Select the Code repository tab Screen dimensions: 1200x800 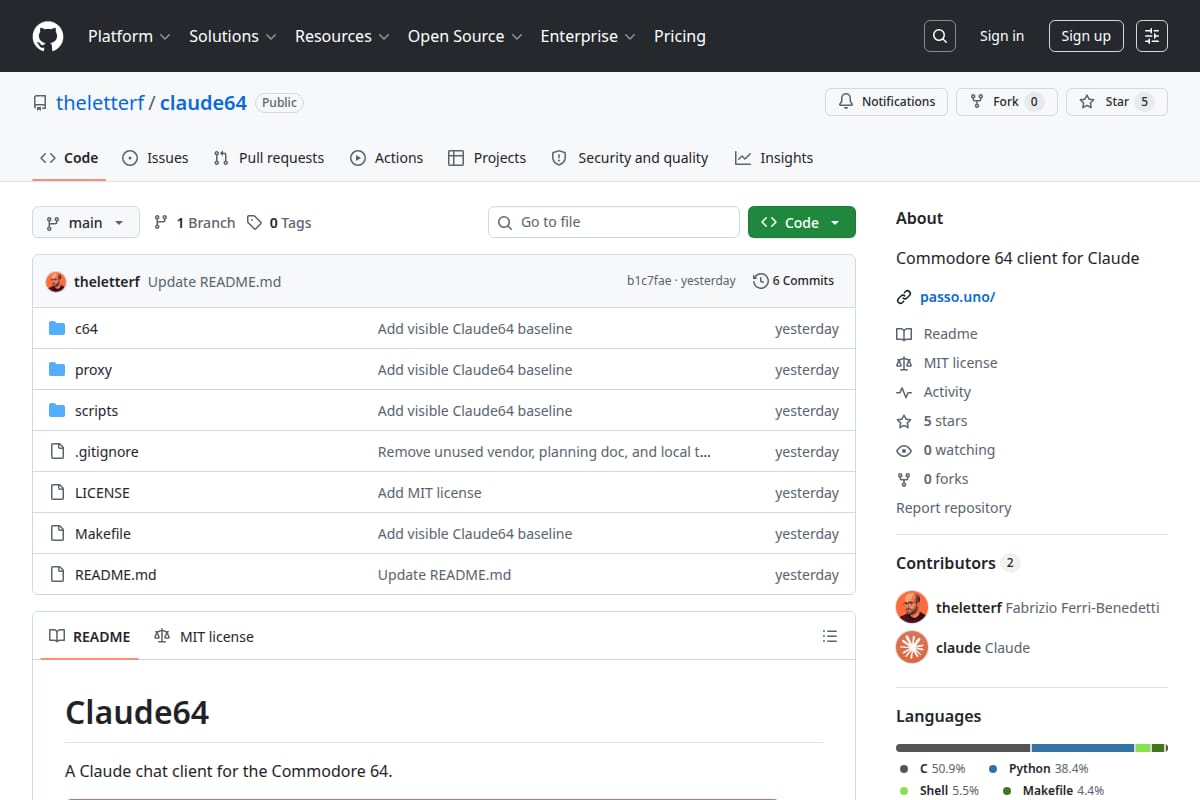coord(69,158)
